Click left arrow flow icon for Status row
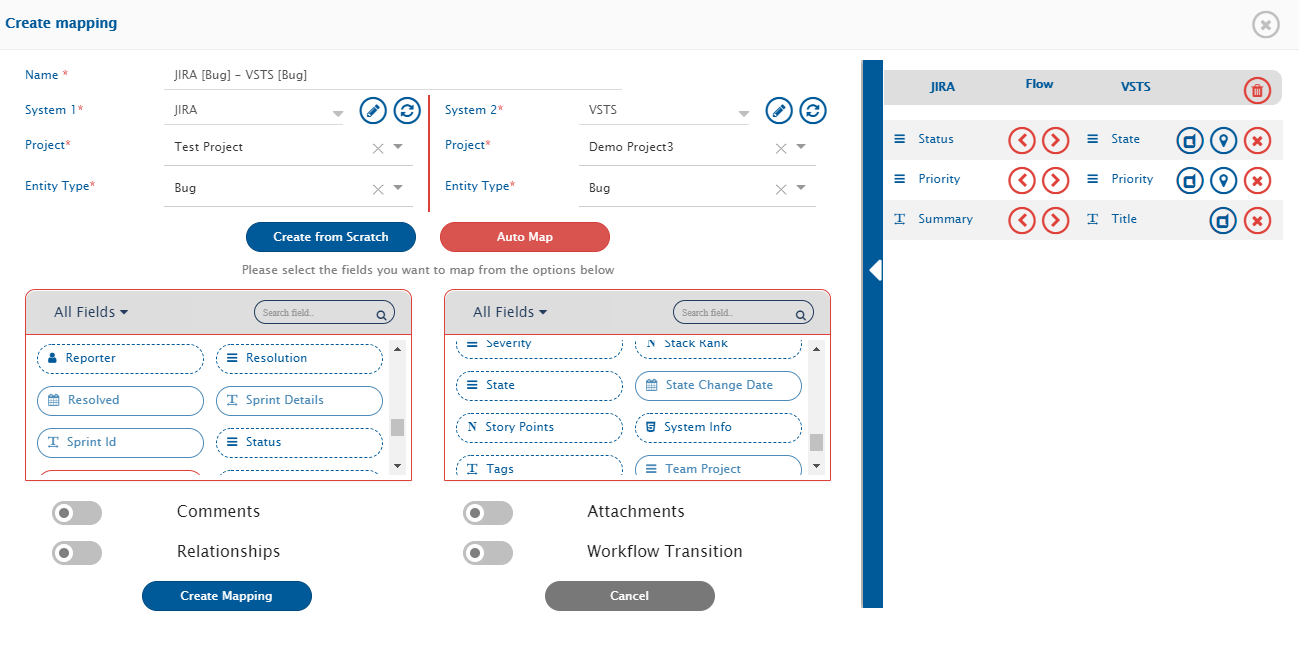 pos(1021,140)
